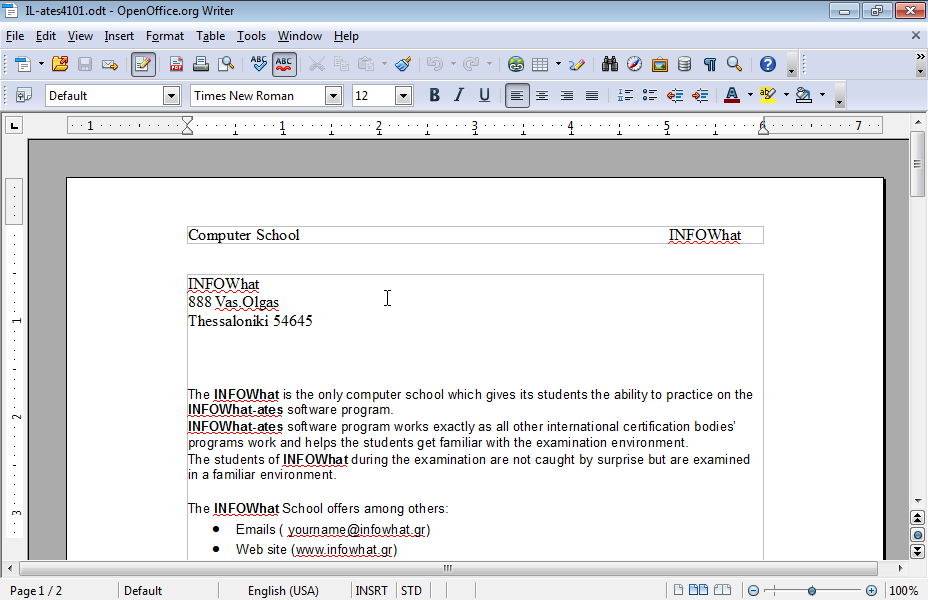Click the 100% zoom percentage

(904, 591)
